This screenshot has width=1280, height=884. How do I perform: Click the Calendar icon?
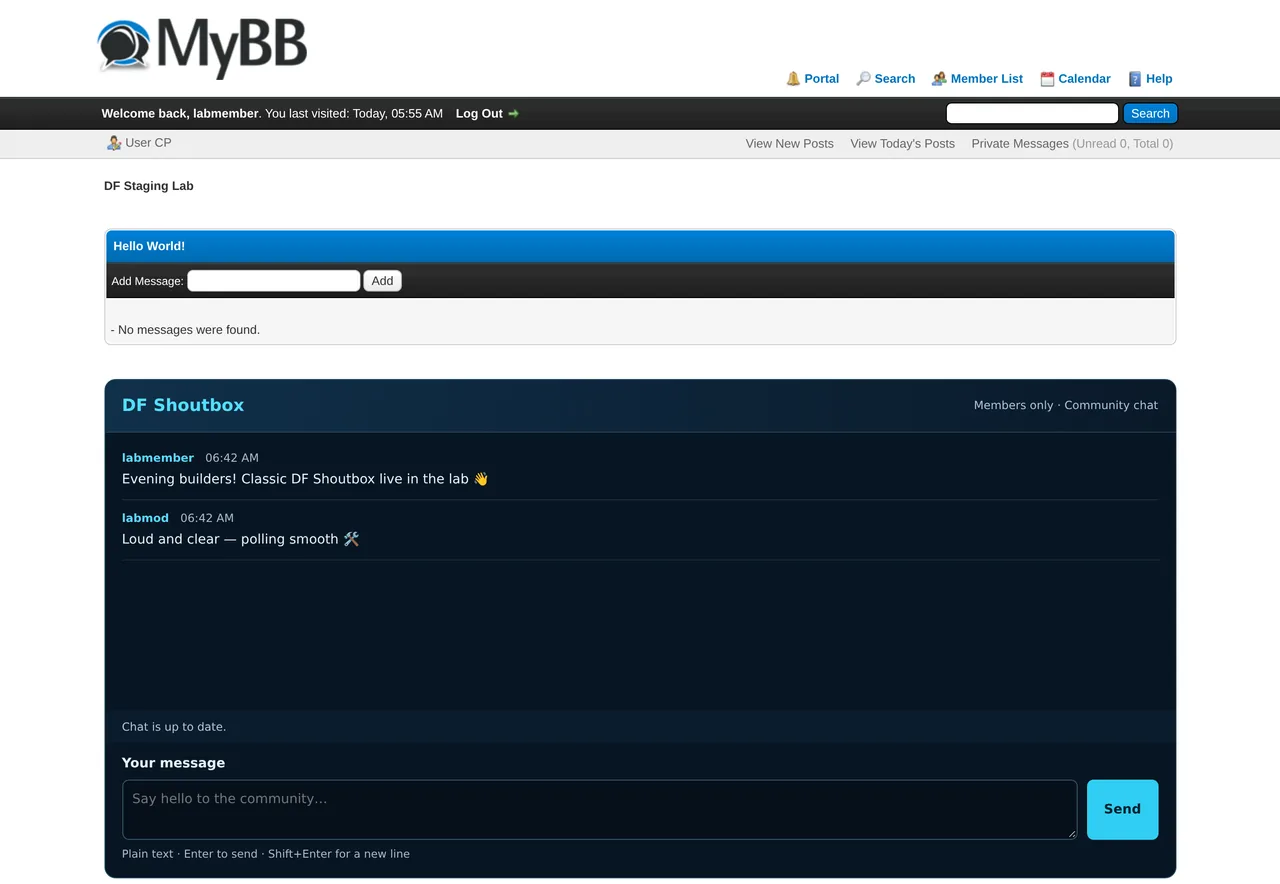1047,79
